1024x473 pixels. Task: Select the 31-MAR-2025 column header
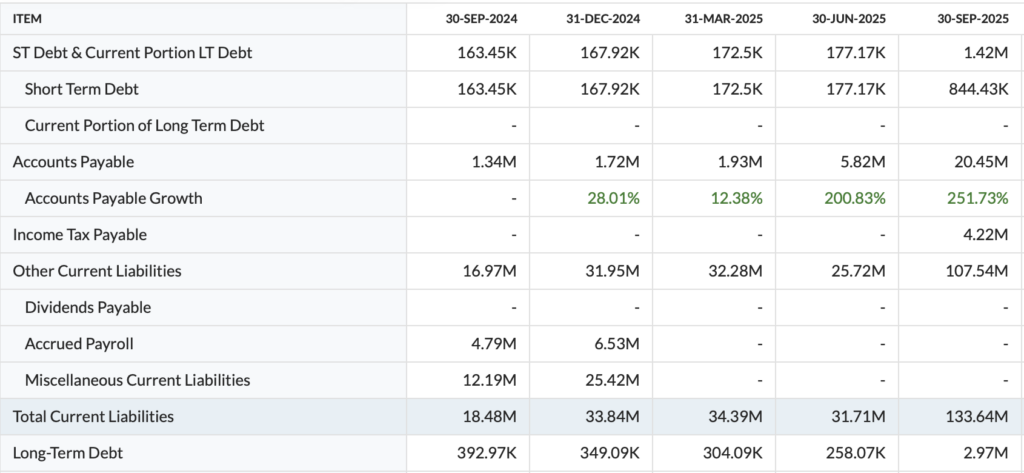click(726, 18)
